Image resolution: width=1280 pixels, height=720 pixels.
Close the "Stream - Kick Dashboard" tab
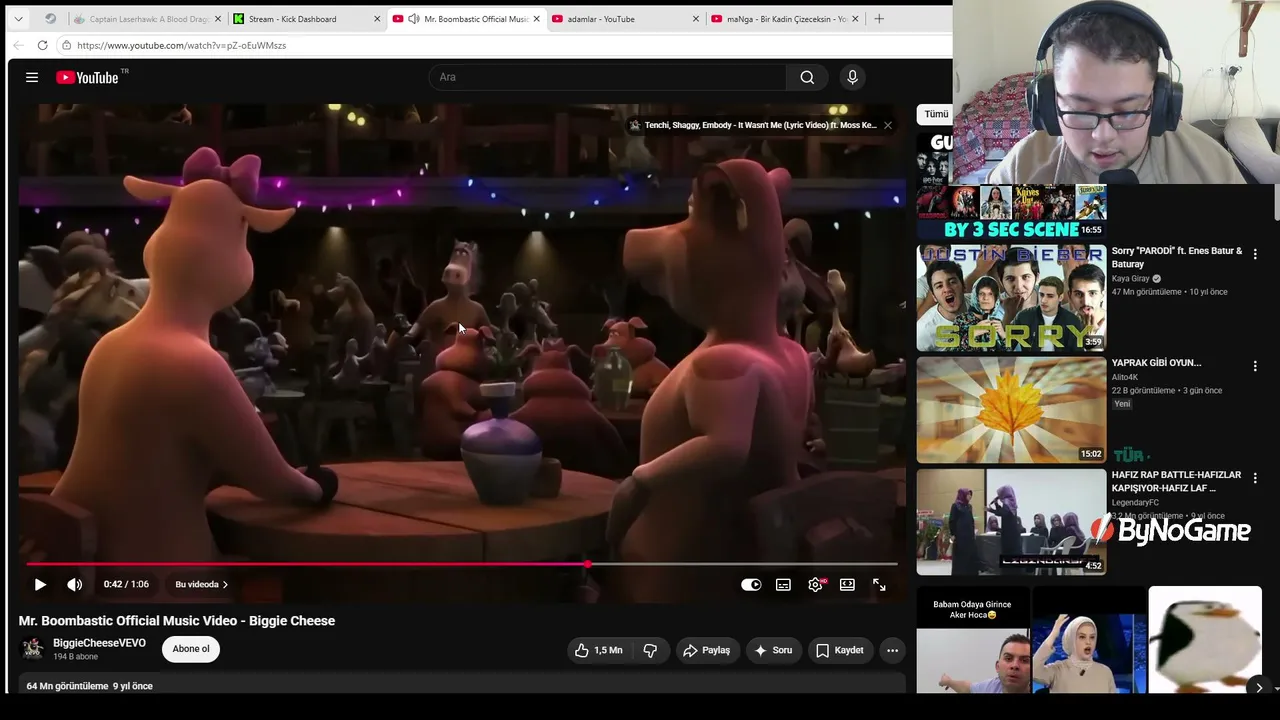point(377,19)
